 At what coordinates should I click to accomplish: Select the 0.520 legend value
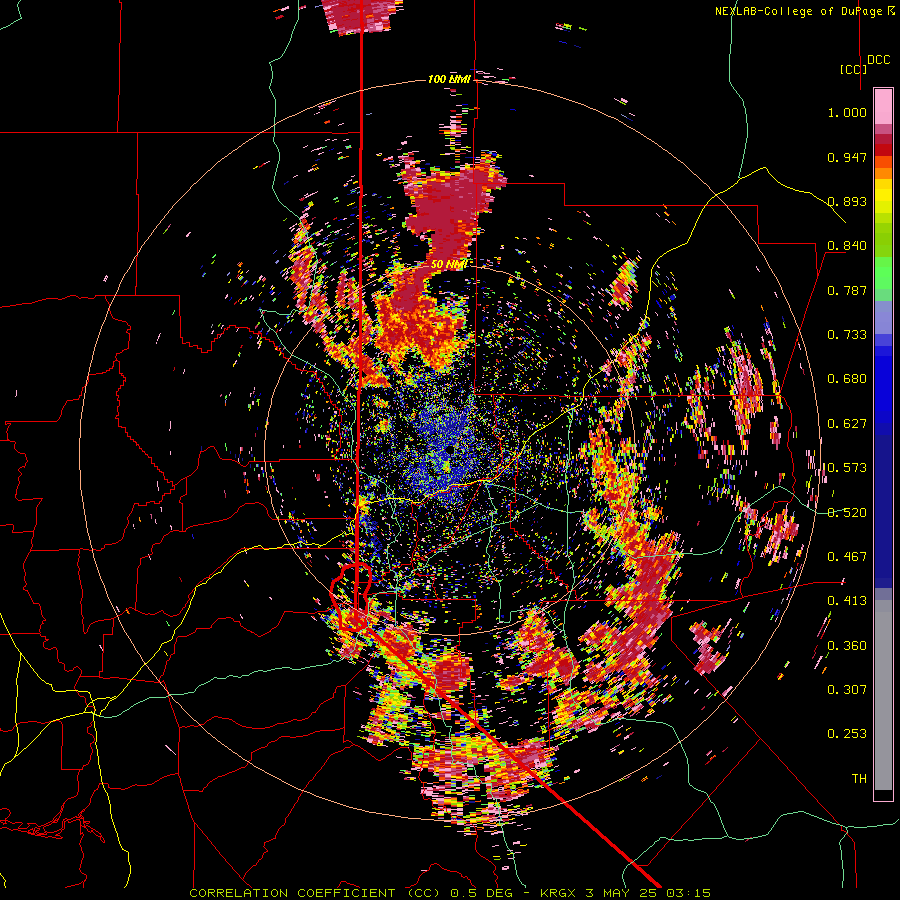(847, 513)
